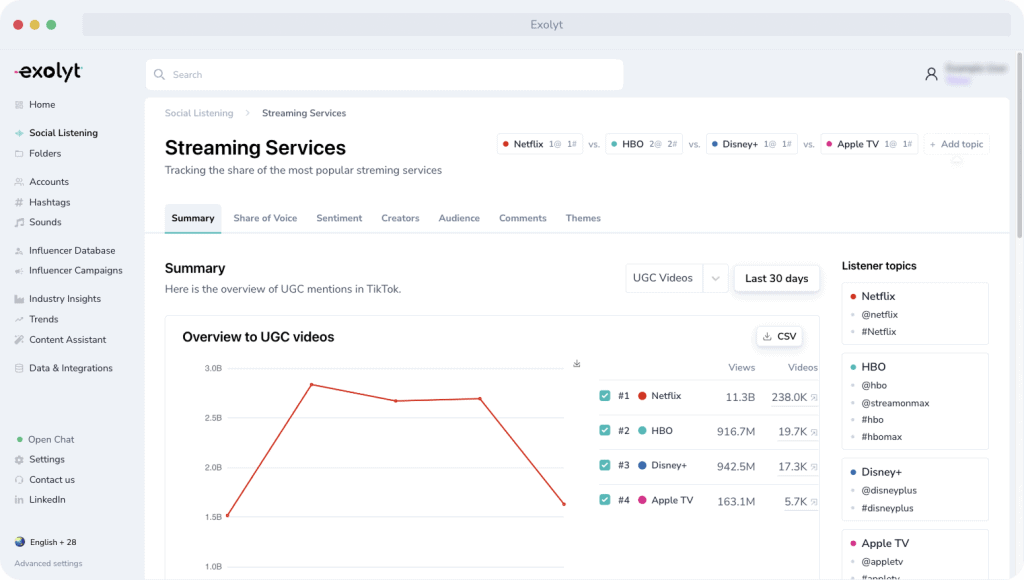
Task: Click the English + 28 language selector
Action: tap(46, 542)
